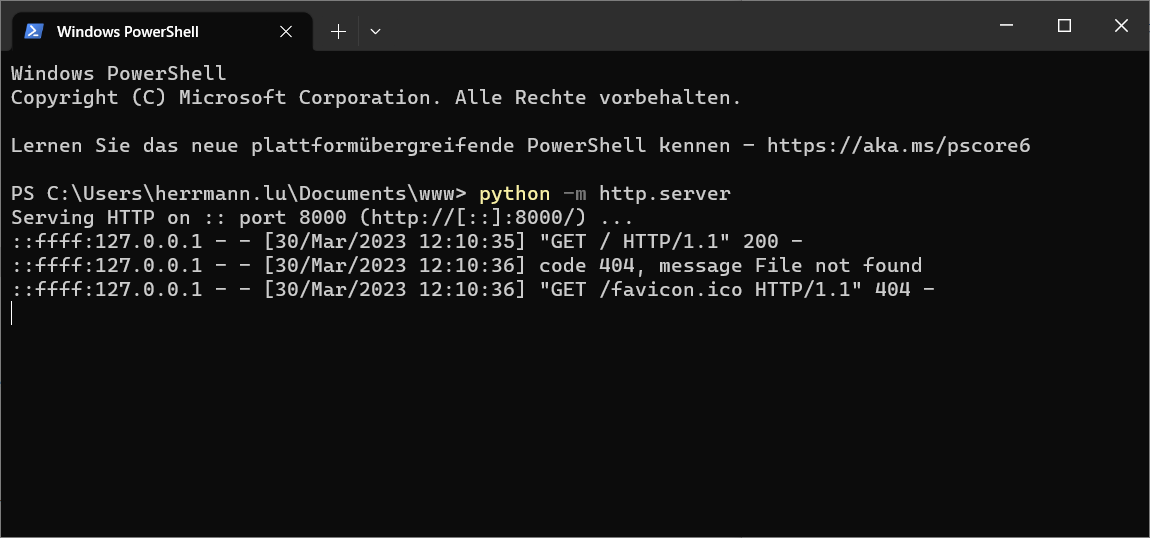
Task: Minimize the terminal window
Action: pos(1010,26)
